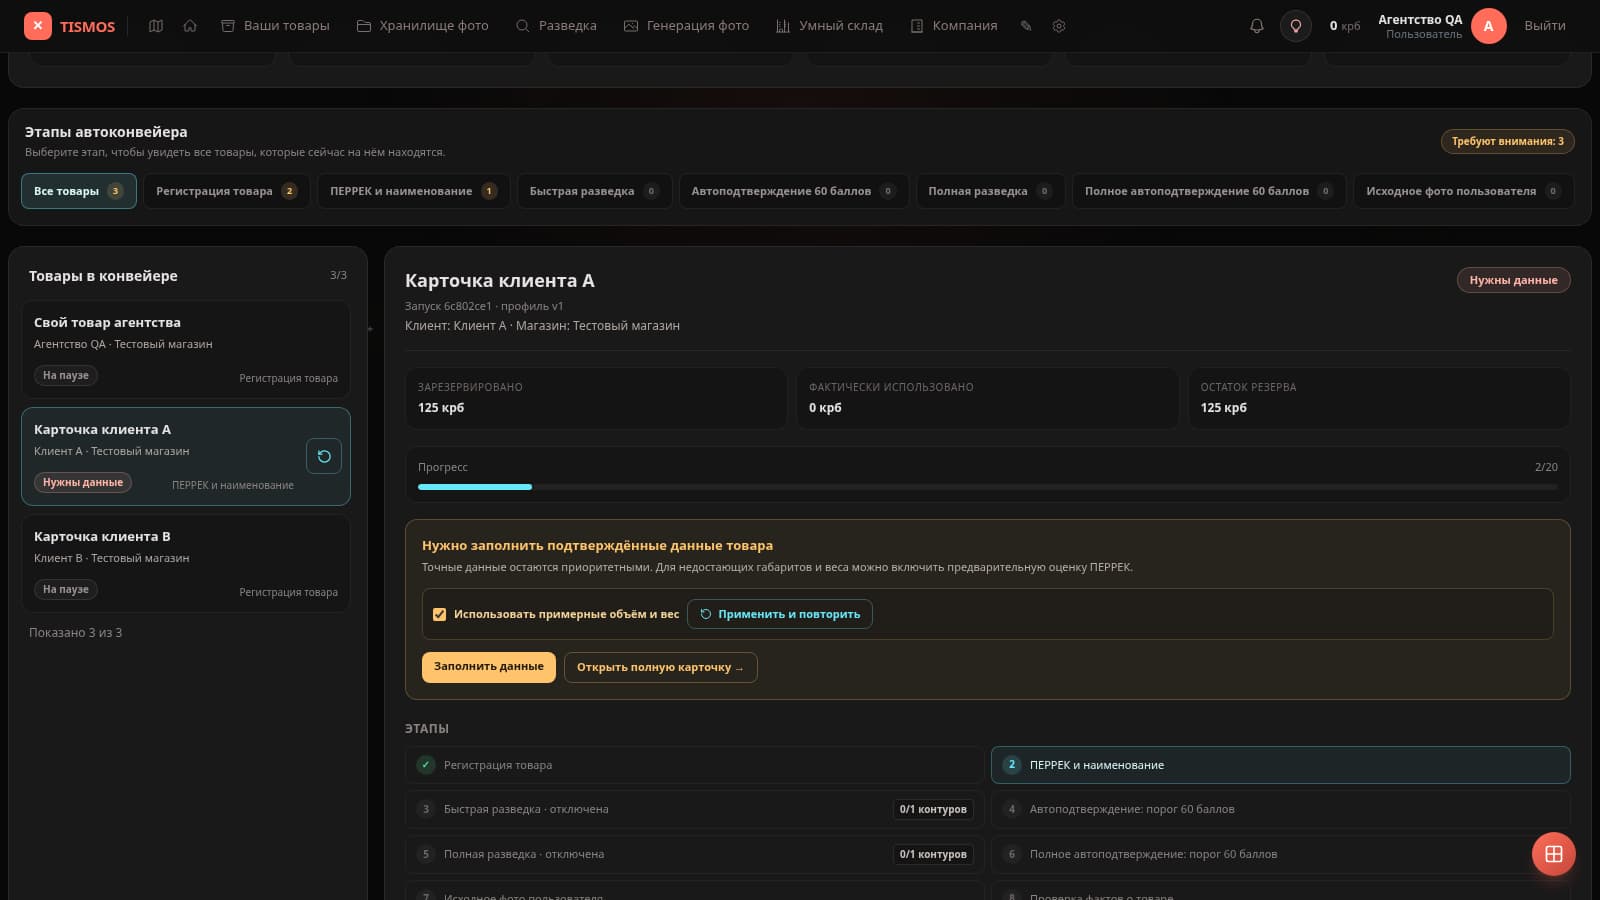Select ПЕРРЕК и наименование stage filter tab
The width and height of the screenshot is (1600, 900).
pyautogui.click(x=414, y=191)
